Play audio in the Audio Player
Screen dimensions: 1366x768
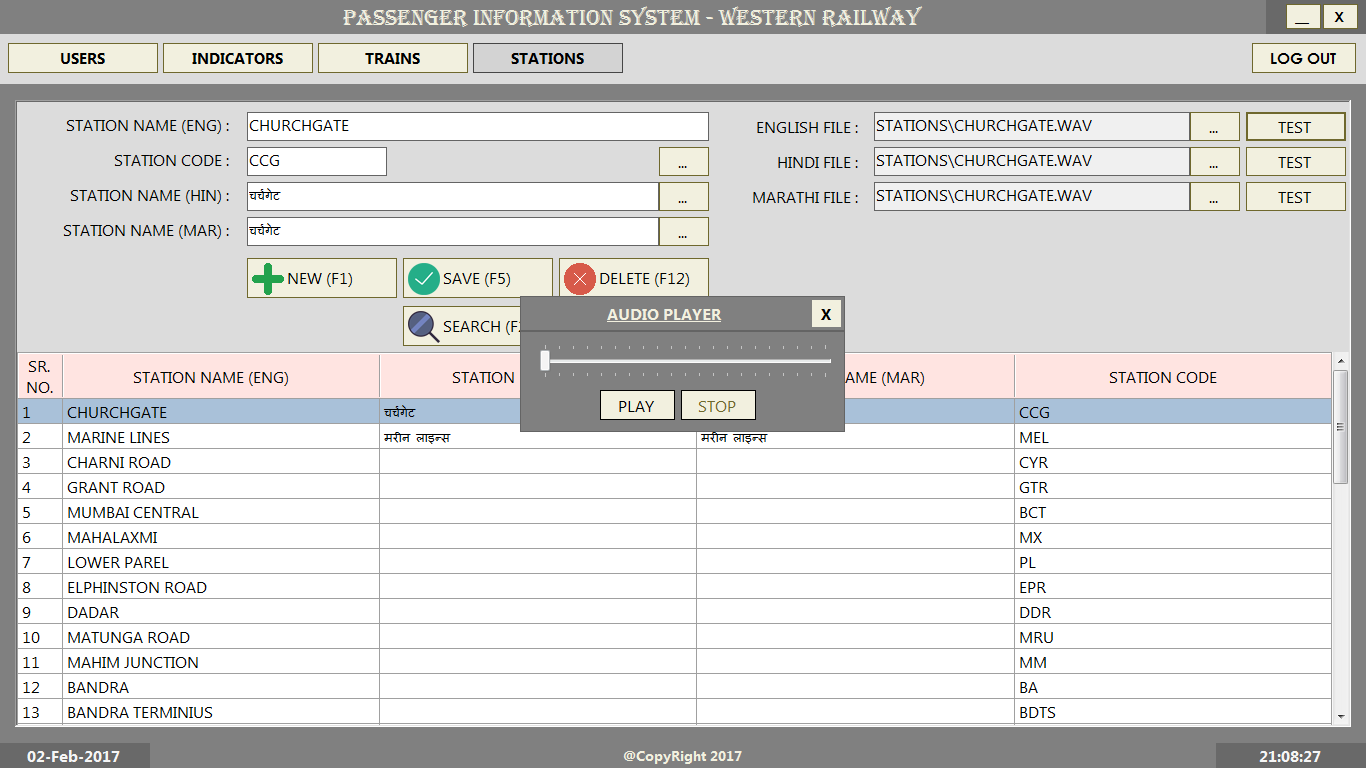coord(637,406)
